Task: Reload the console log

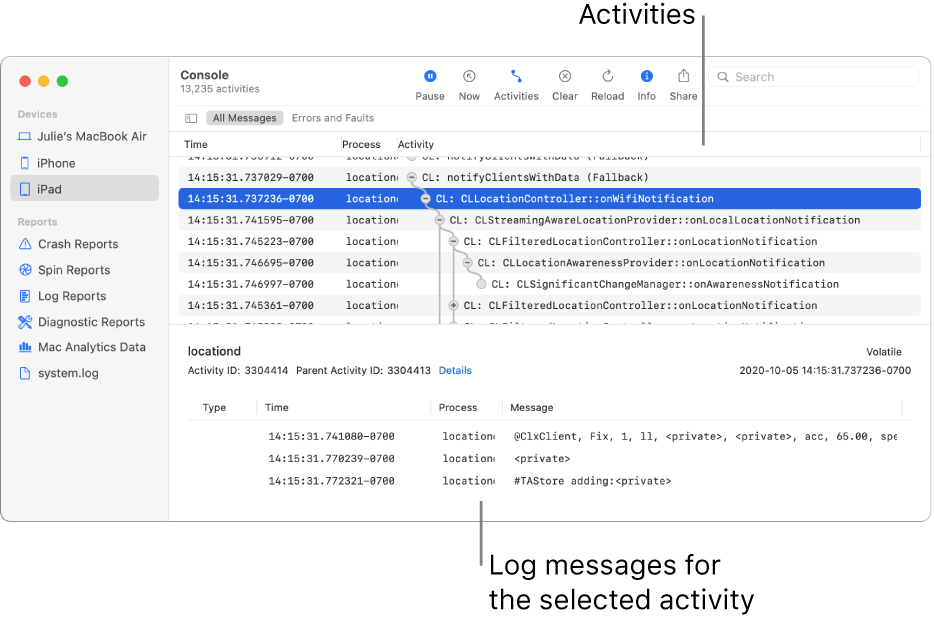Action: click(x=607, y=85)
